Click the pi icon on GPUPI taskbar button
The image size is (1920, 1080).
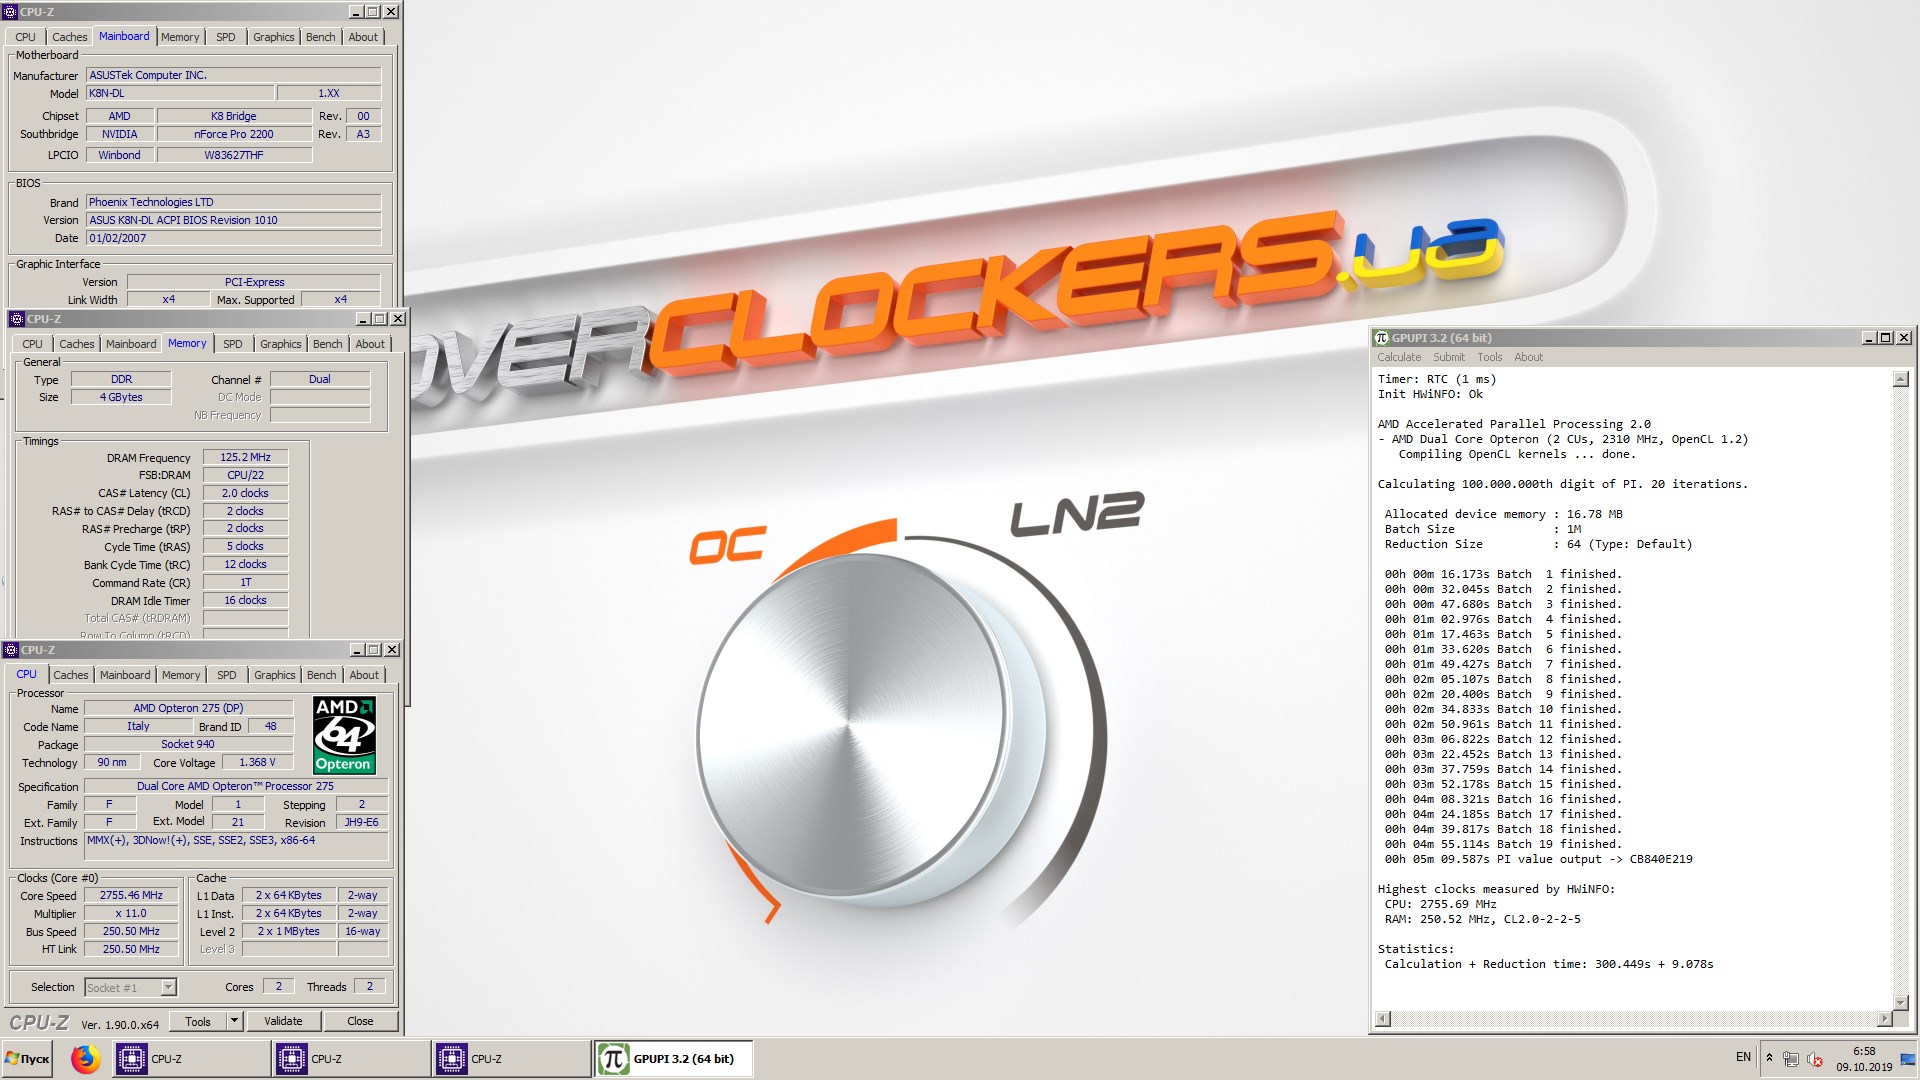613,1058
